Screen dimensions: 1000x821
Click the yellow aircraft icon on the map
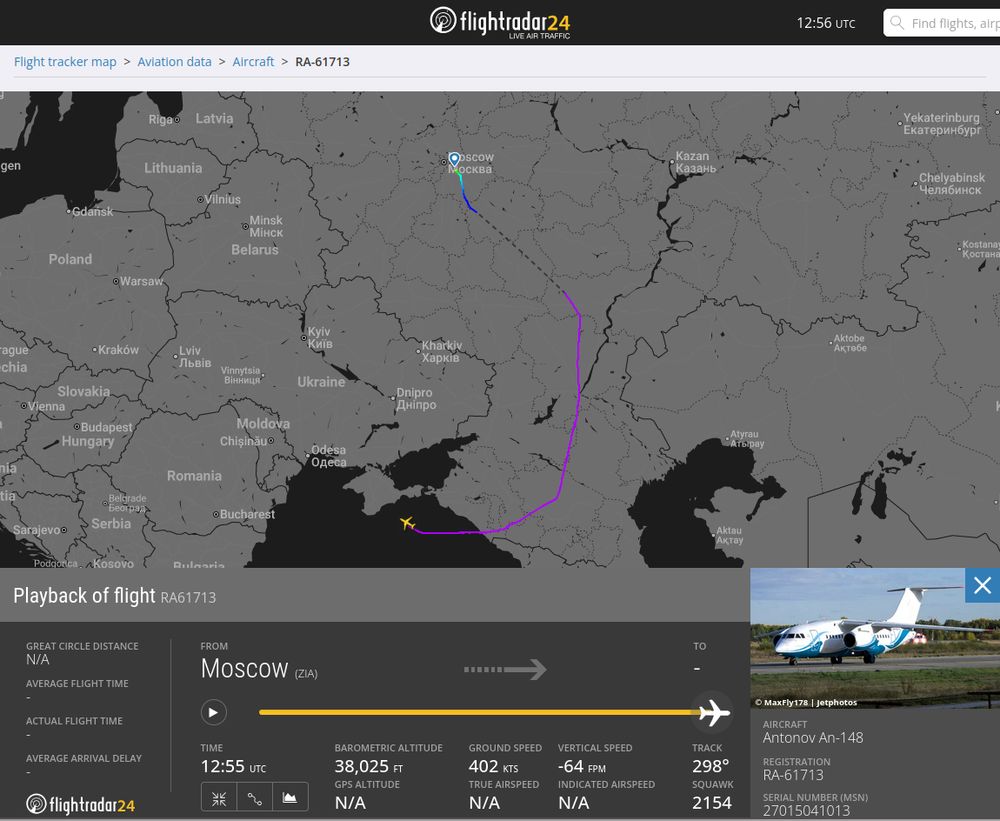click(x=408, y=523)
